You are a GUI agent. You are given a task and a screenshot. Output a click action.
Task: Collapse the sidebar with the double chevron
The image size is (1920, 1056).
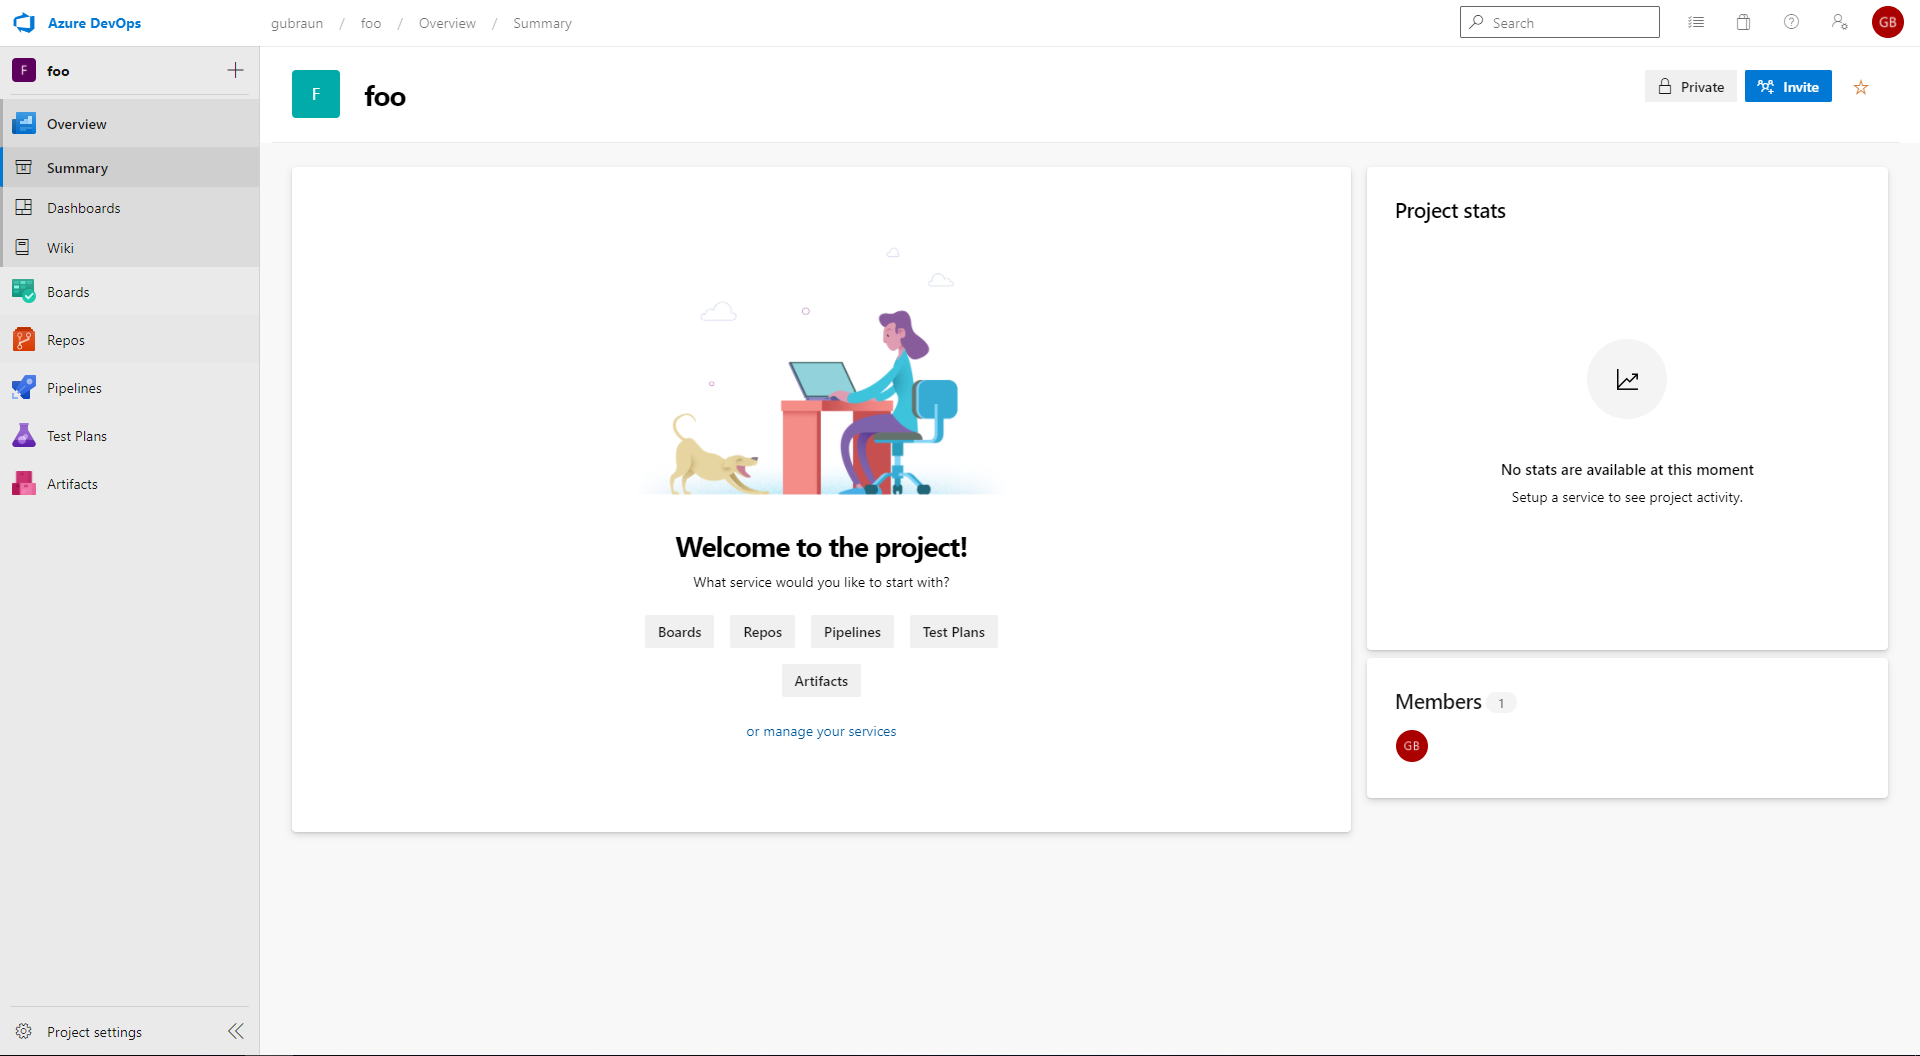pos(236,1031)
